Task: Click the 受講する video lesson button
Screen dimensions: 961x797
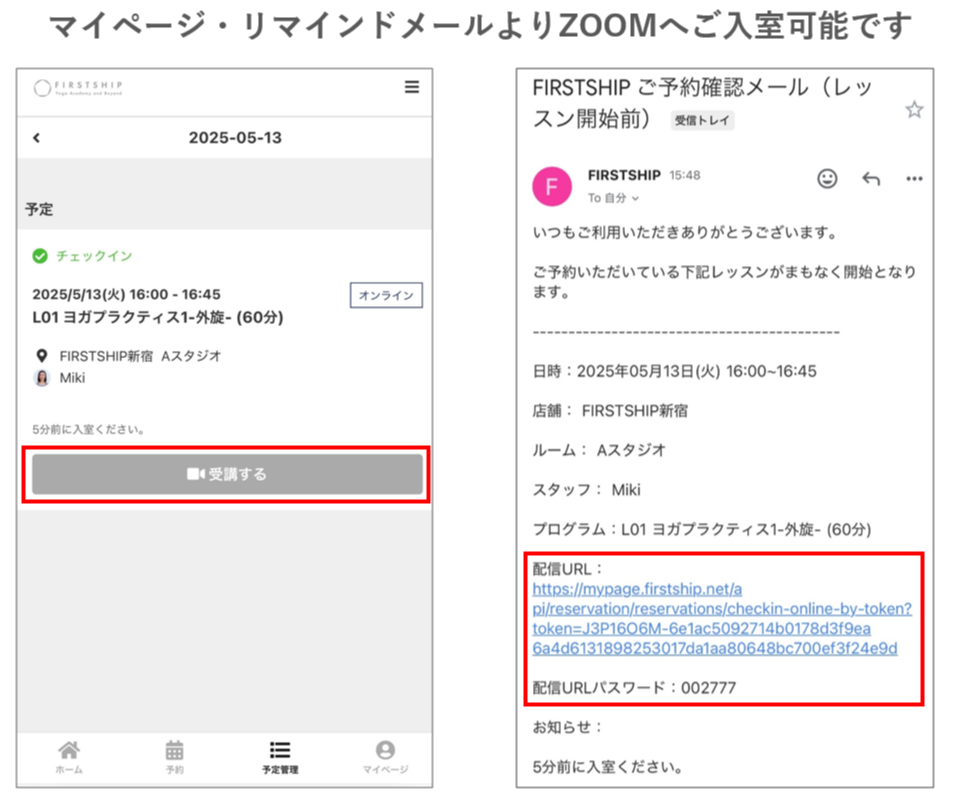Action: tap(227, 474)
